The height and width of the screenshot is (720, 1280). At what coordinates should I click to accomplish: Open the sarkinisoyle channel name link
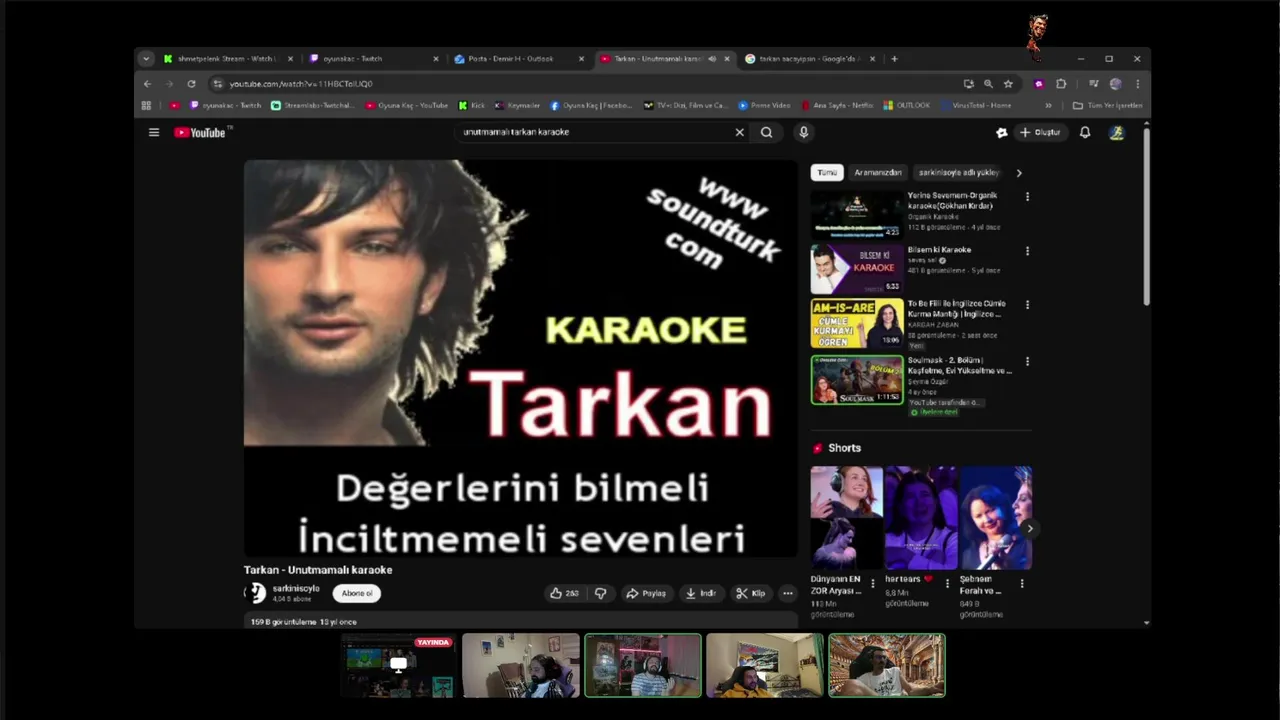tap(296, 588)
